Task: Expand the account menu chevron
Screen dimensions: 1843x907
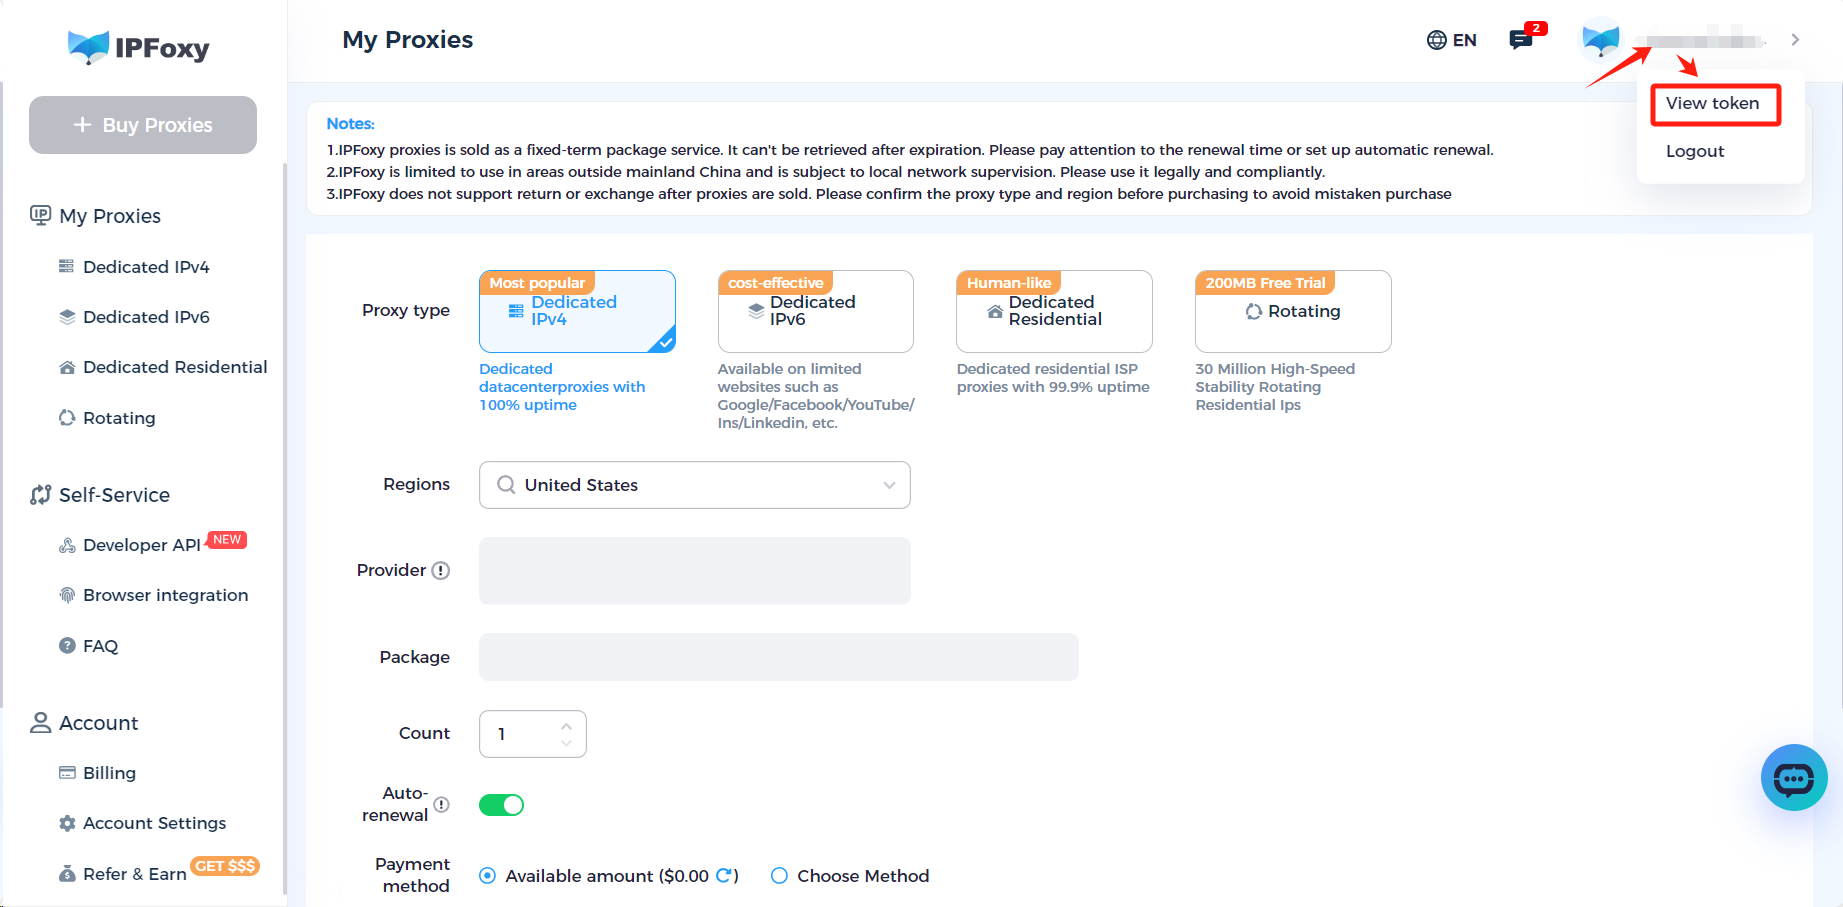Action: pos(1795,39)
